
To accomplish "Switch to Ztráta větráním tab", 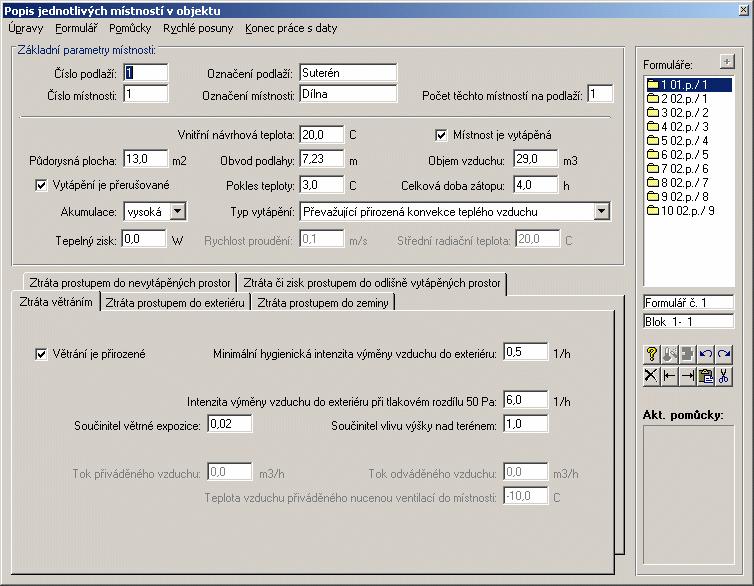I will (x=56, y=302).
